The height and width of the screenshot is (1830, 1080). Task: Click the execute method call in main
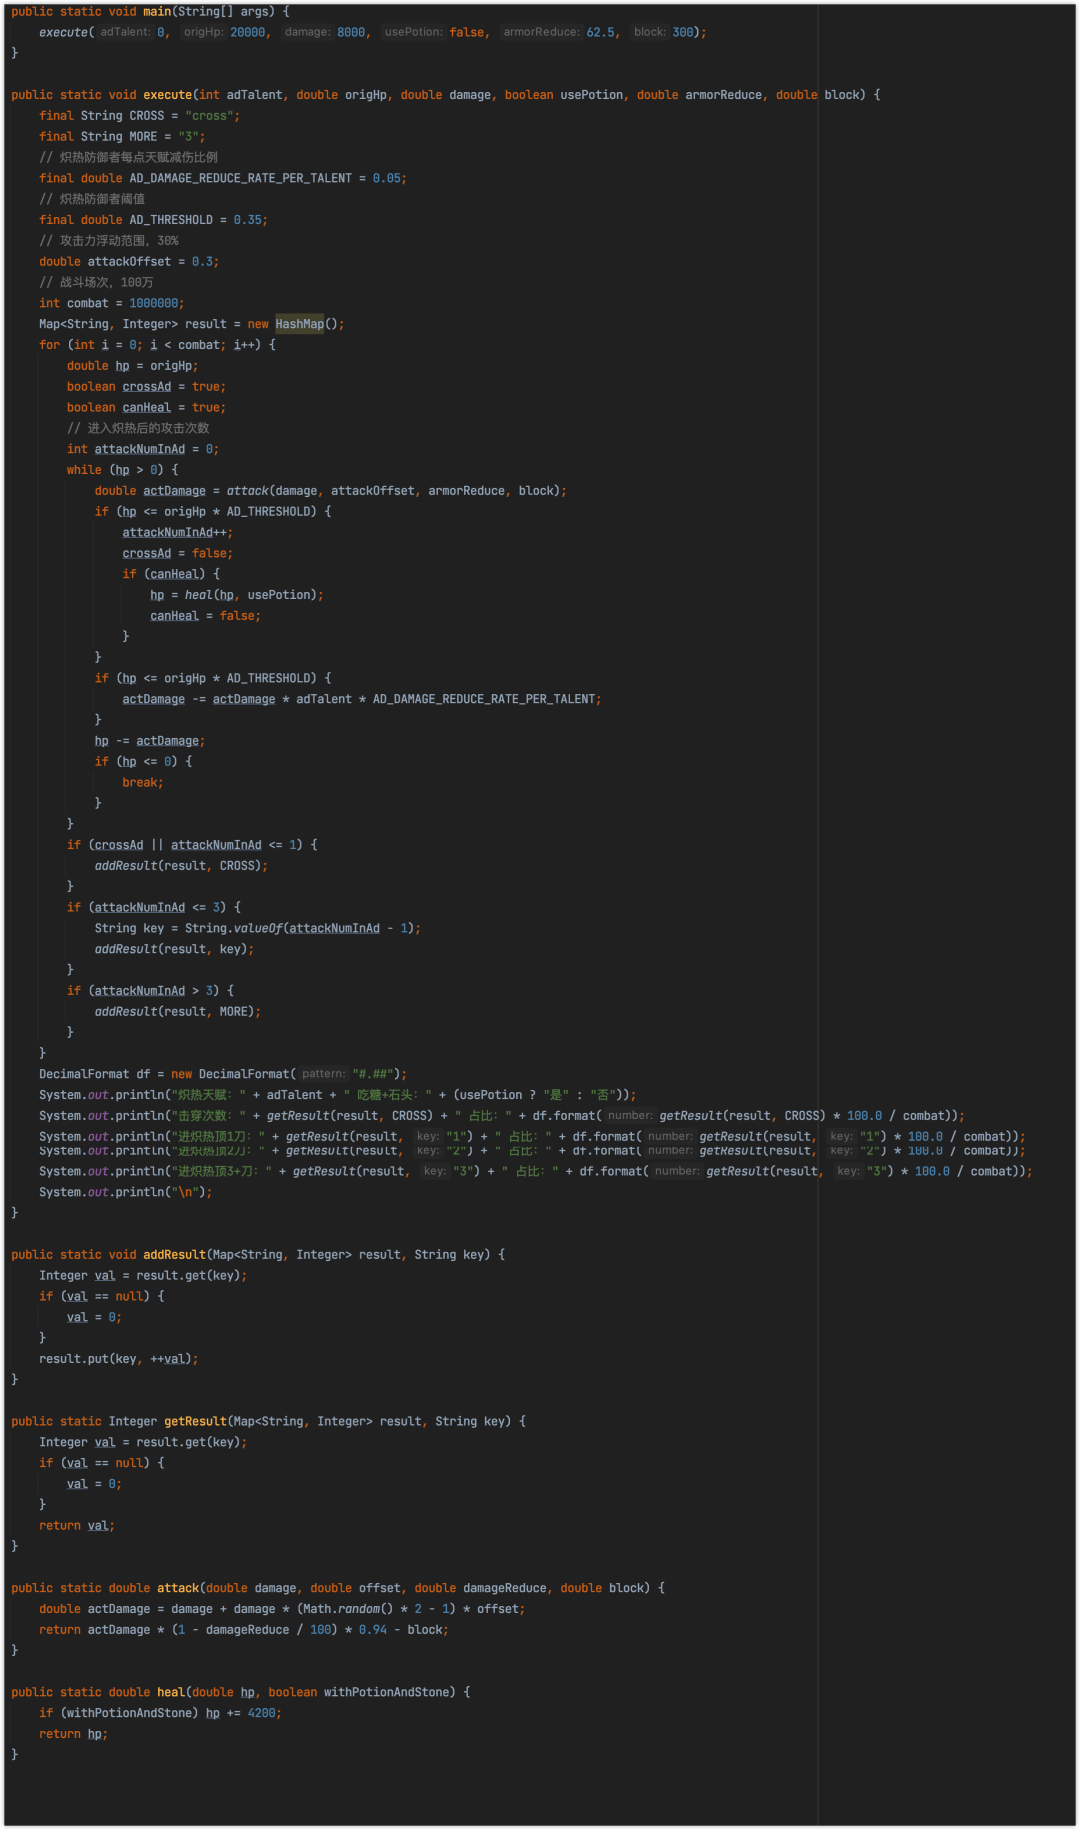click(x=64, y=32)
